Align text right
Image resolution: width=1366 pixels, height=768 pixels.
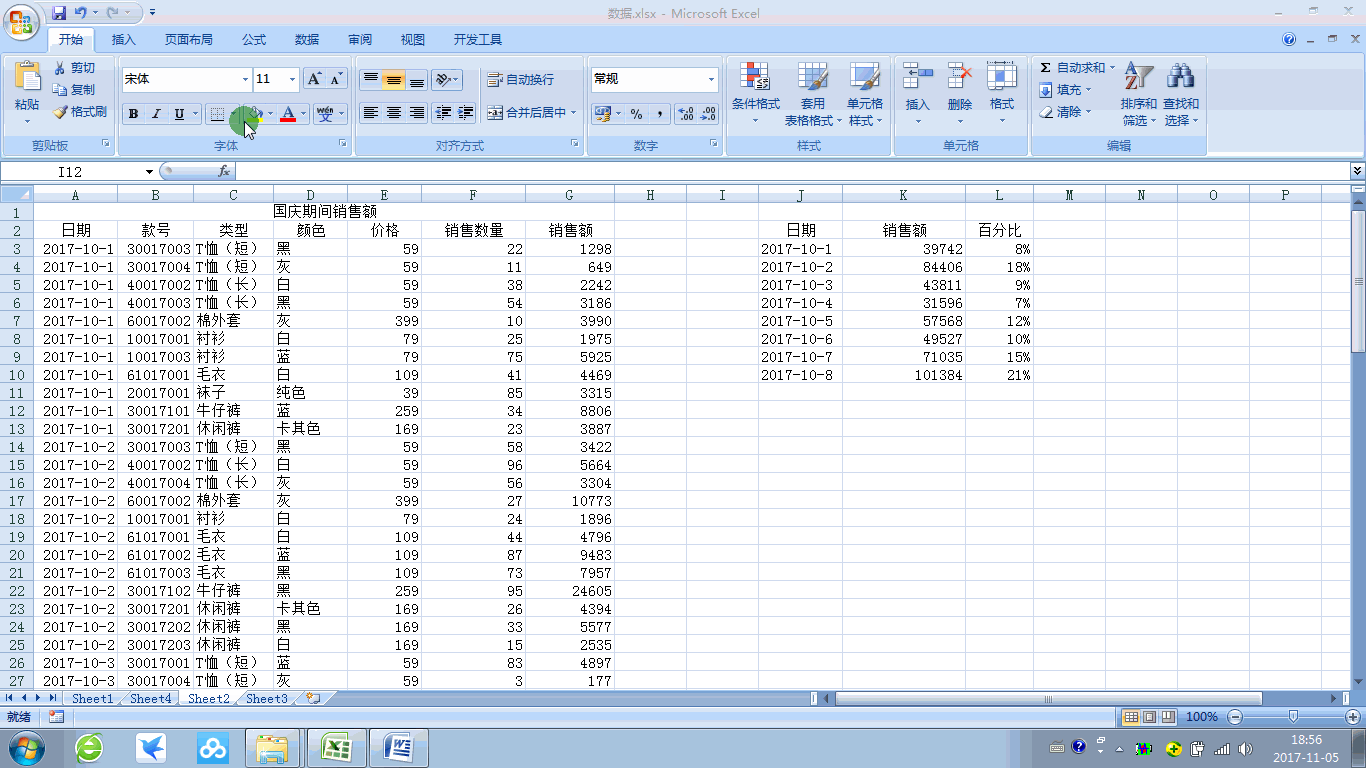click(x=417, y=113)
